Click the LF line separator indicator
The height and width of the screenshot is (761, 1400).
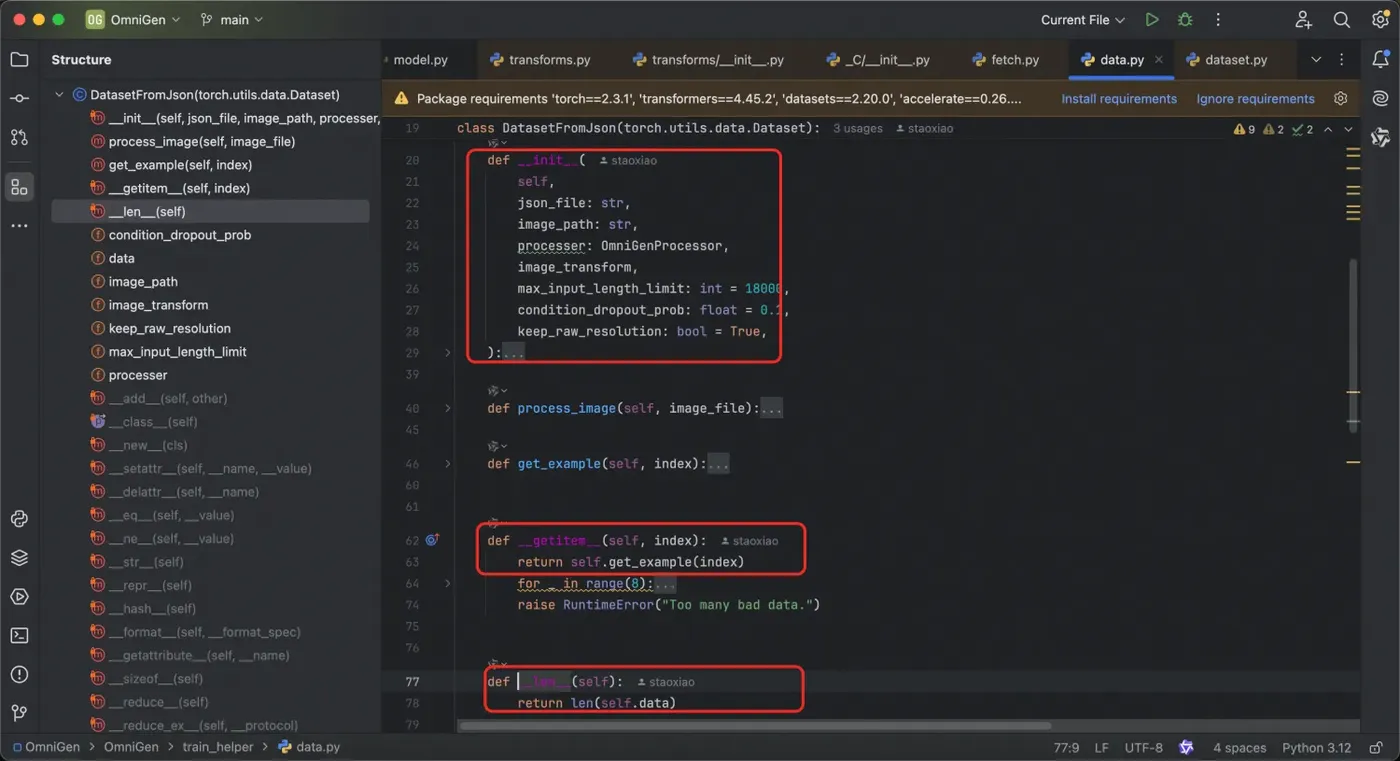pyautogui.click(x=1101, y=748)
